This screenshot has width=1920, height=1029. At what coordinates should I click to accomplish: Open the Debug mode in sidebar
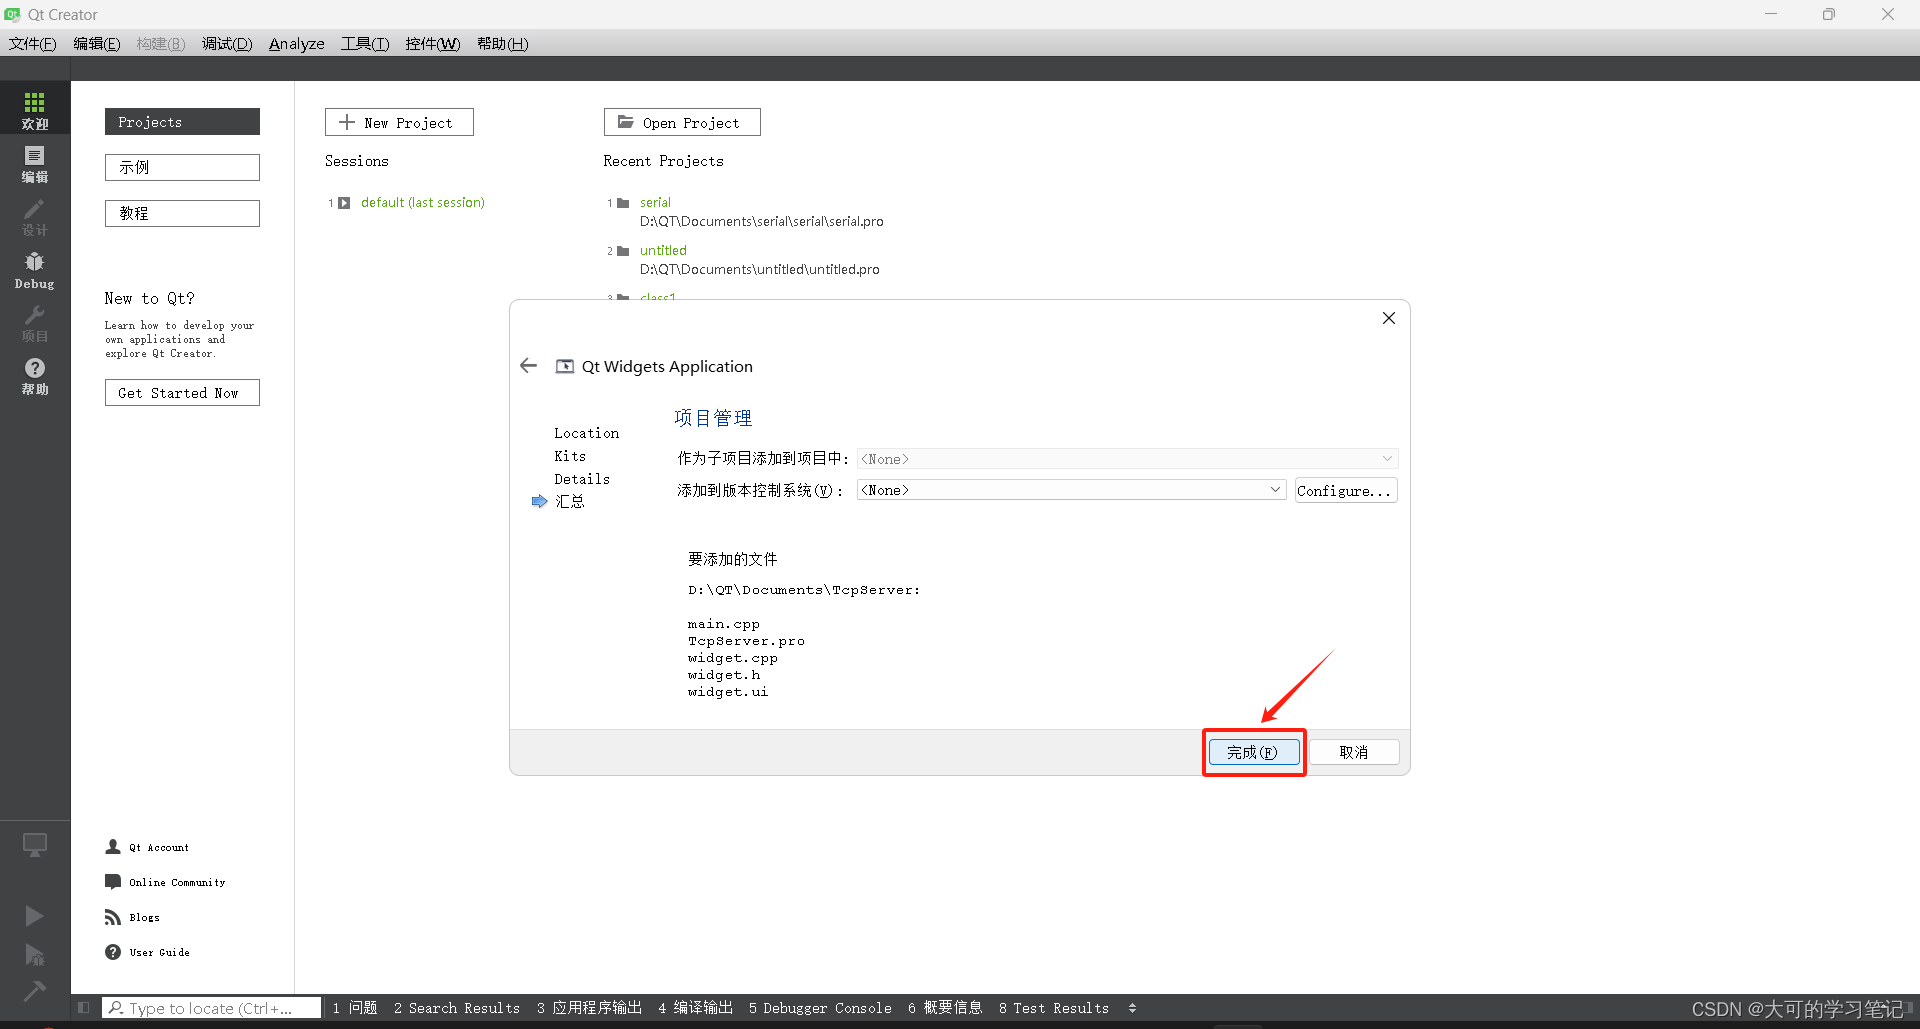(x=35, y=270)
